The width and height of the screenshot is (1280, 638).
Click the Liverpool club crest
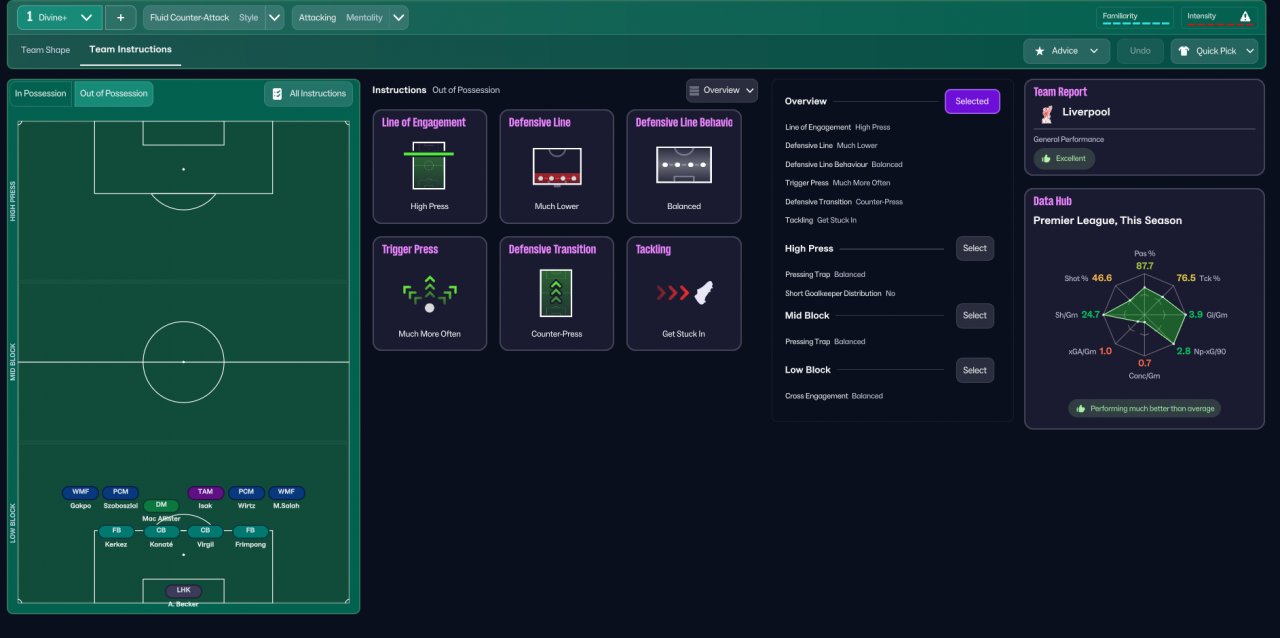point(1046,112)
